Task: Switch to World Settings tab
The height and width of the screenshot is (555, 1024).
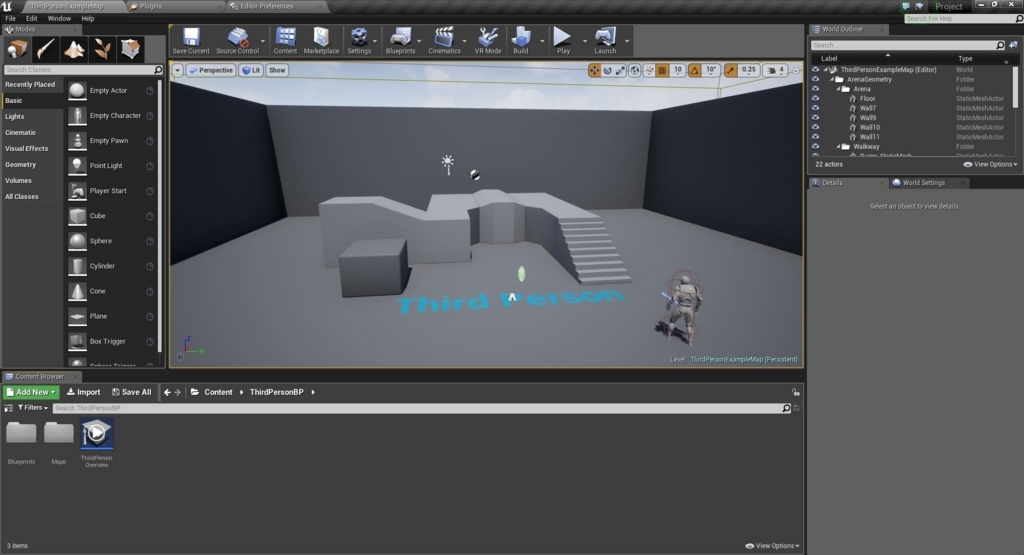Action: (923, 183)
